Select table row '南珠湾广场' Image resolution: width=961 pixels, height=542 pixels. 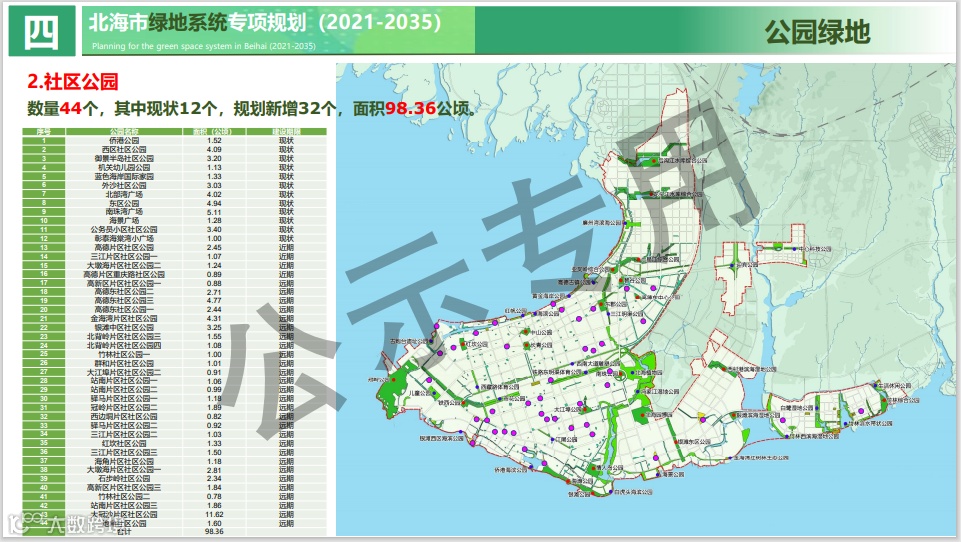(x=175, y=212)
